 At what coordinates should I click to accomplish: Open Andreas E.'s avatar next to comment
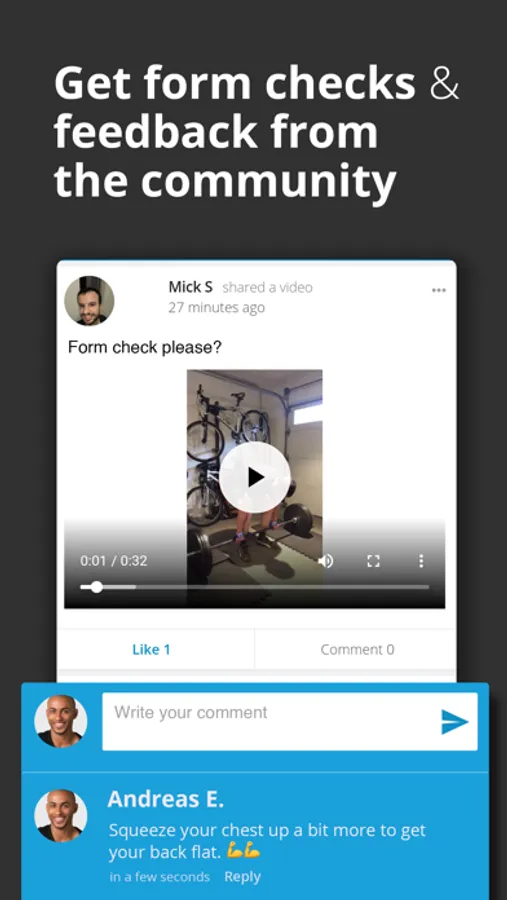pos(60,816)
